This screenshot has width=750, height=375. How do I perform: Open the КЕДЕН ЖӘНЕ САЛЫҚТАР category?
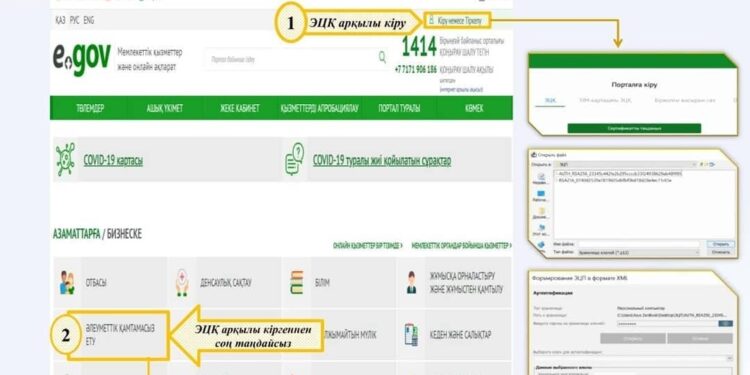[460, 335]
